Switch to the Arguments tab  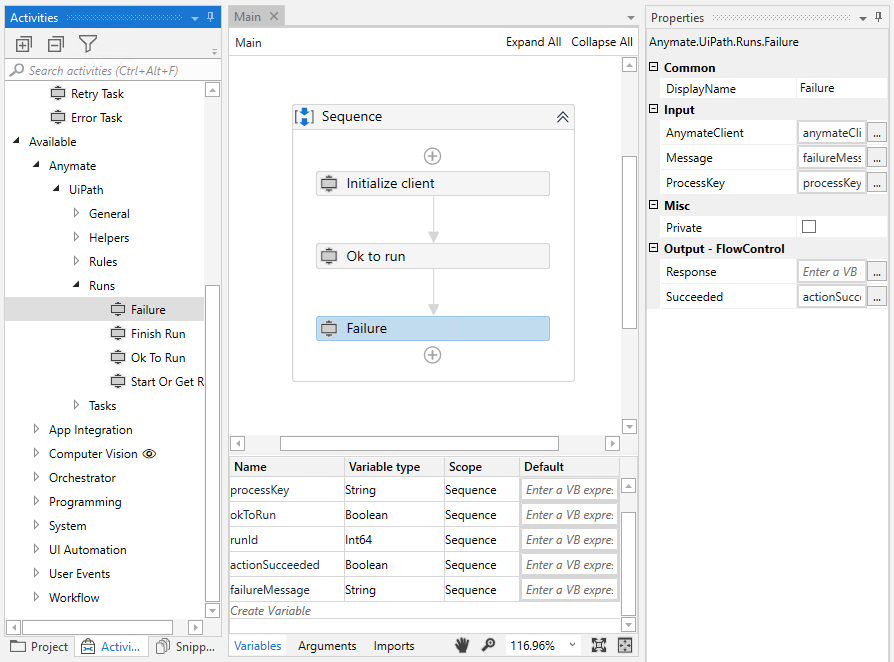327,645
